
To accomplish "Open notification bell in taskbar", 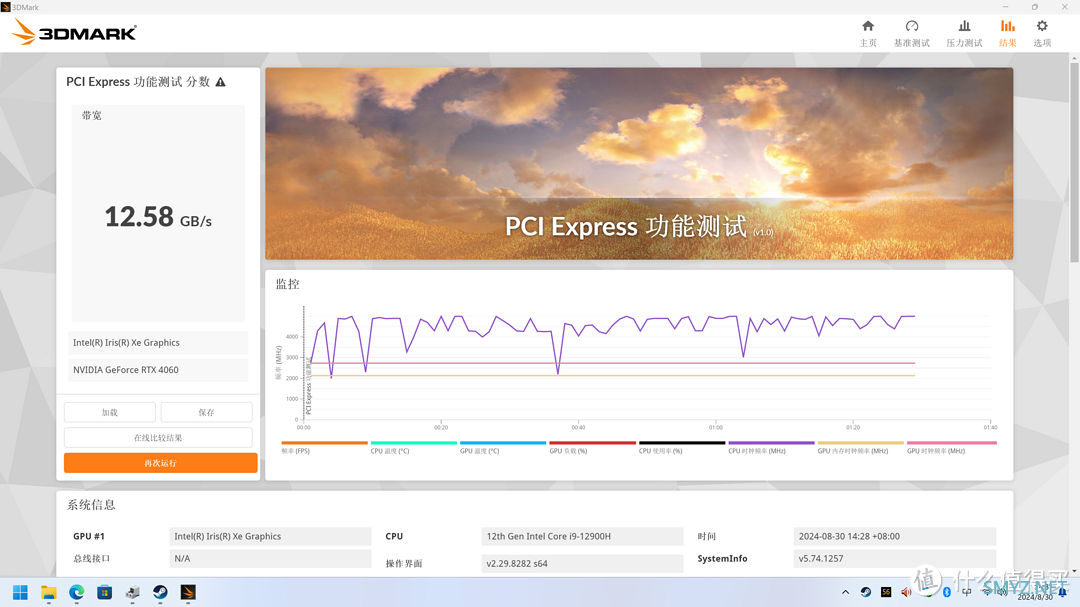I will pyautogui.click(x=1063, y=593).
